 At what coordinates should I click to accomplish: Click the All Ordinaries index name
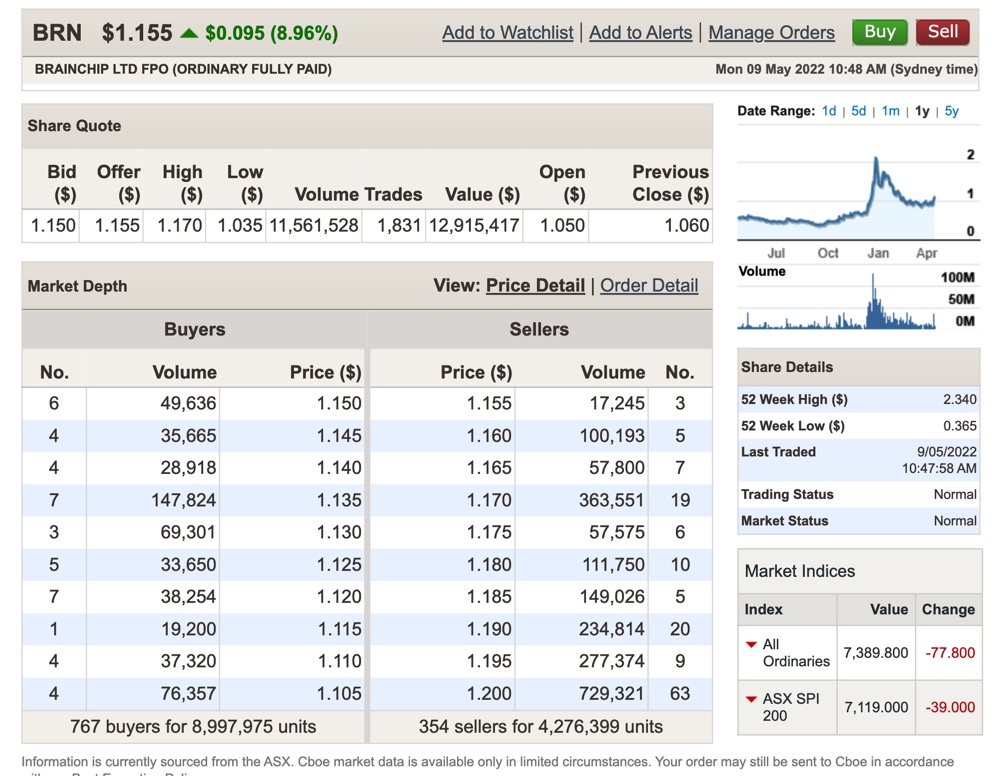coord(796,652)
